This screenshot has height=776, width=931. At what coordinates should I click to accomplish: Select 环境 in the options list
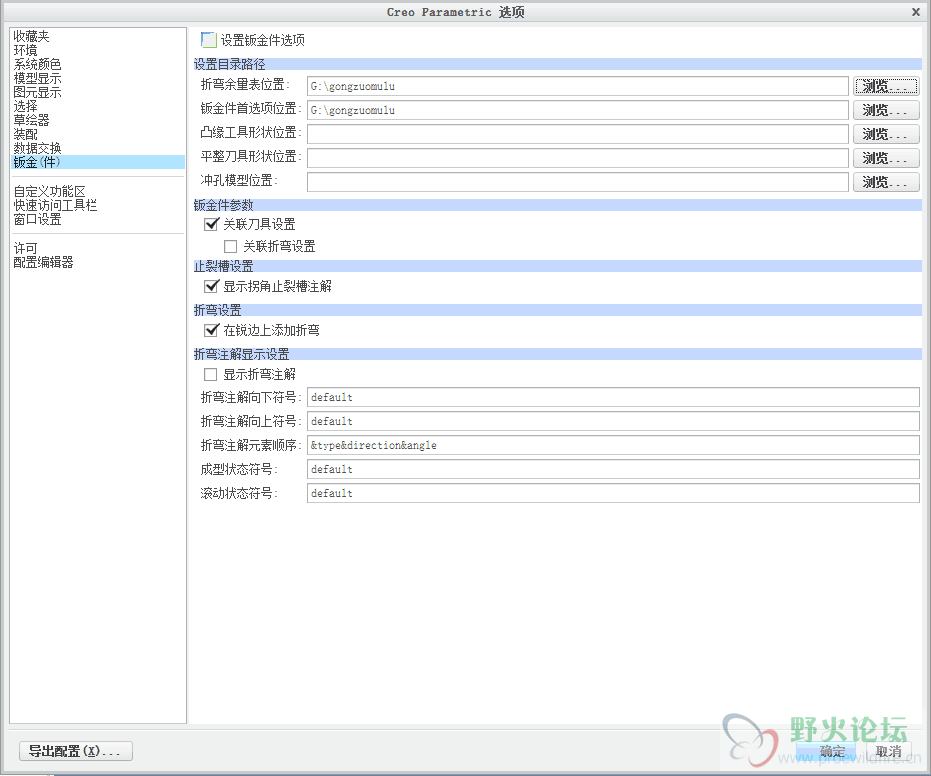[26, 50]
